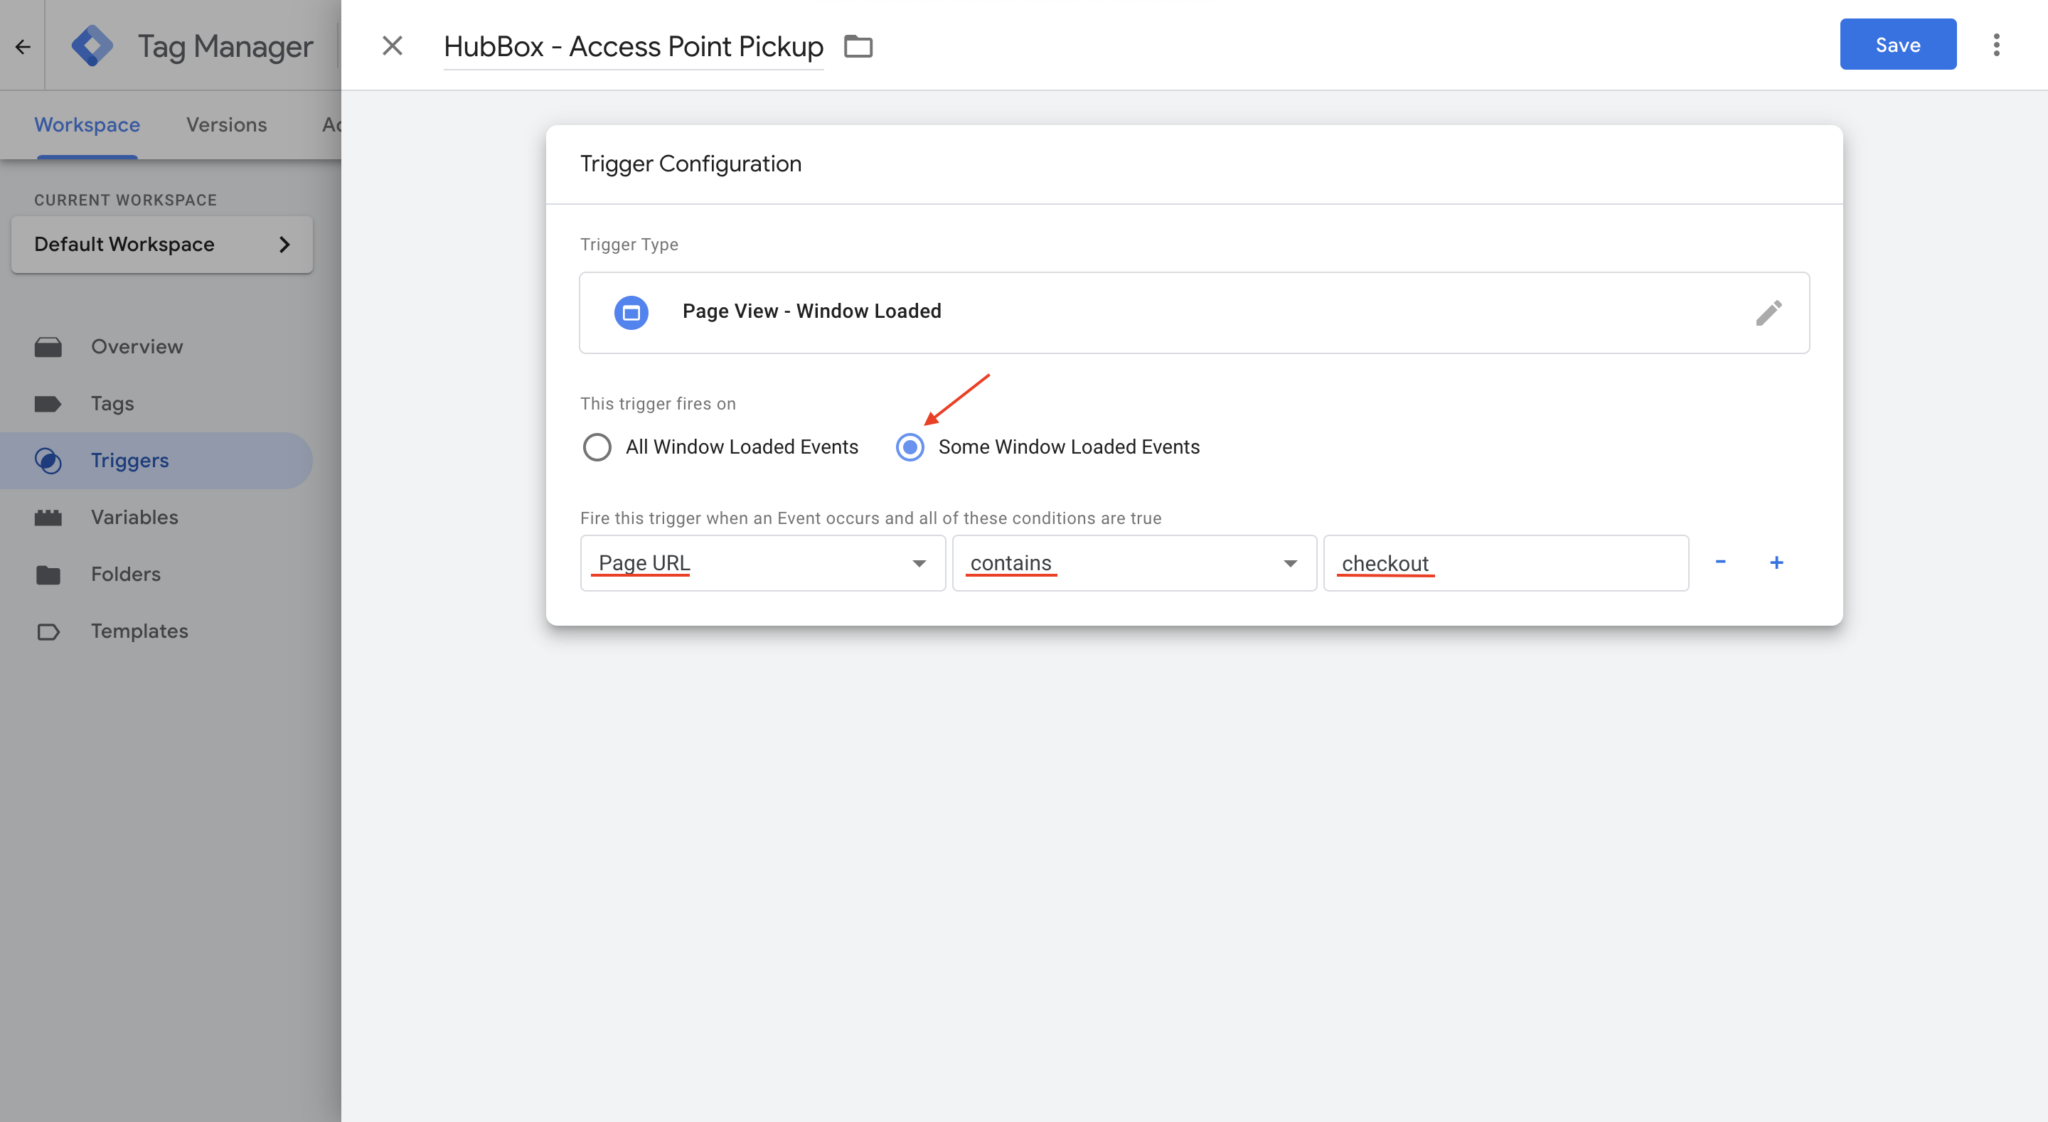The image size is (2048, 1122).
Task: Remove the condition with the minus icon
Action: 1720,562
